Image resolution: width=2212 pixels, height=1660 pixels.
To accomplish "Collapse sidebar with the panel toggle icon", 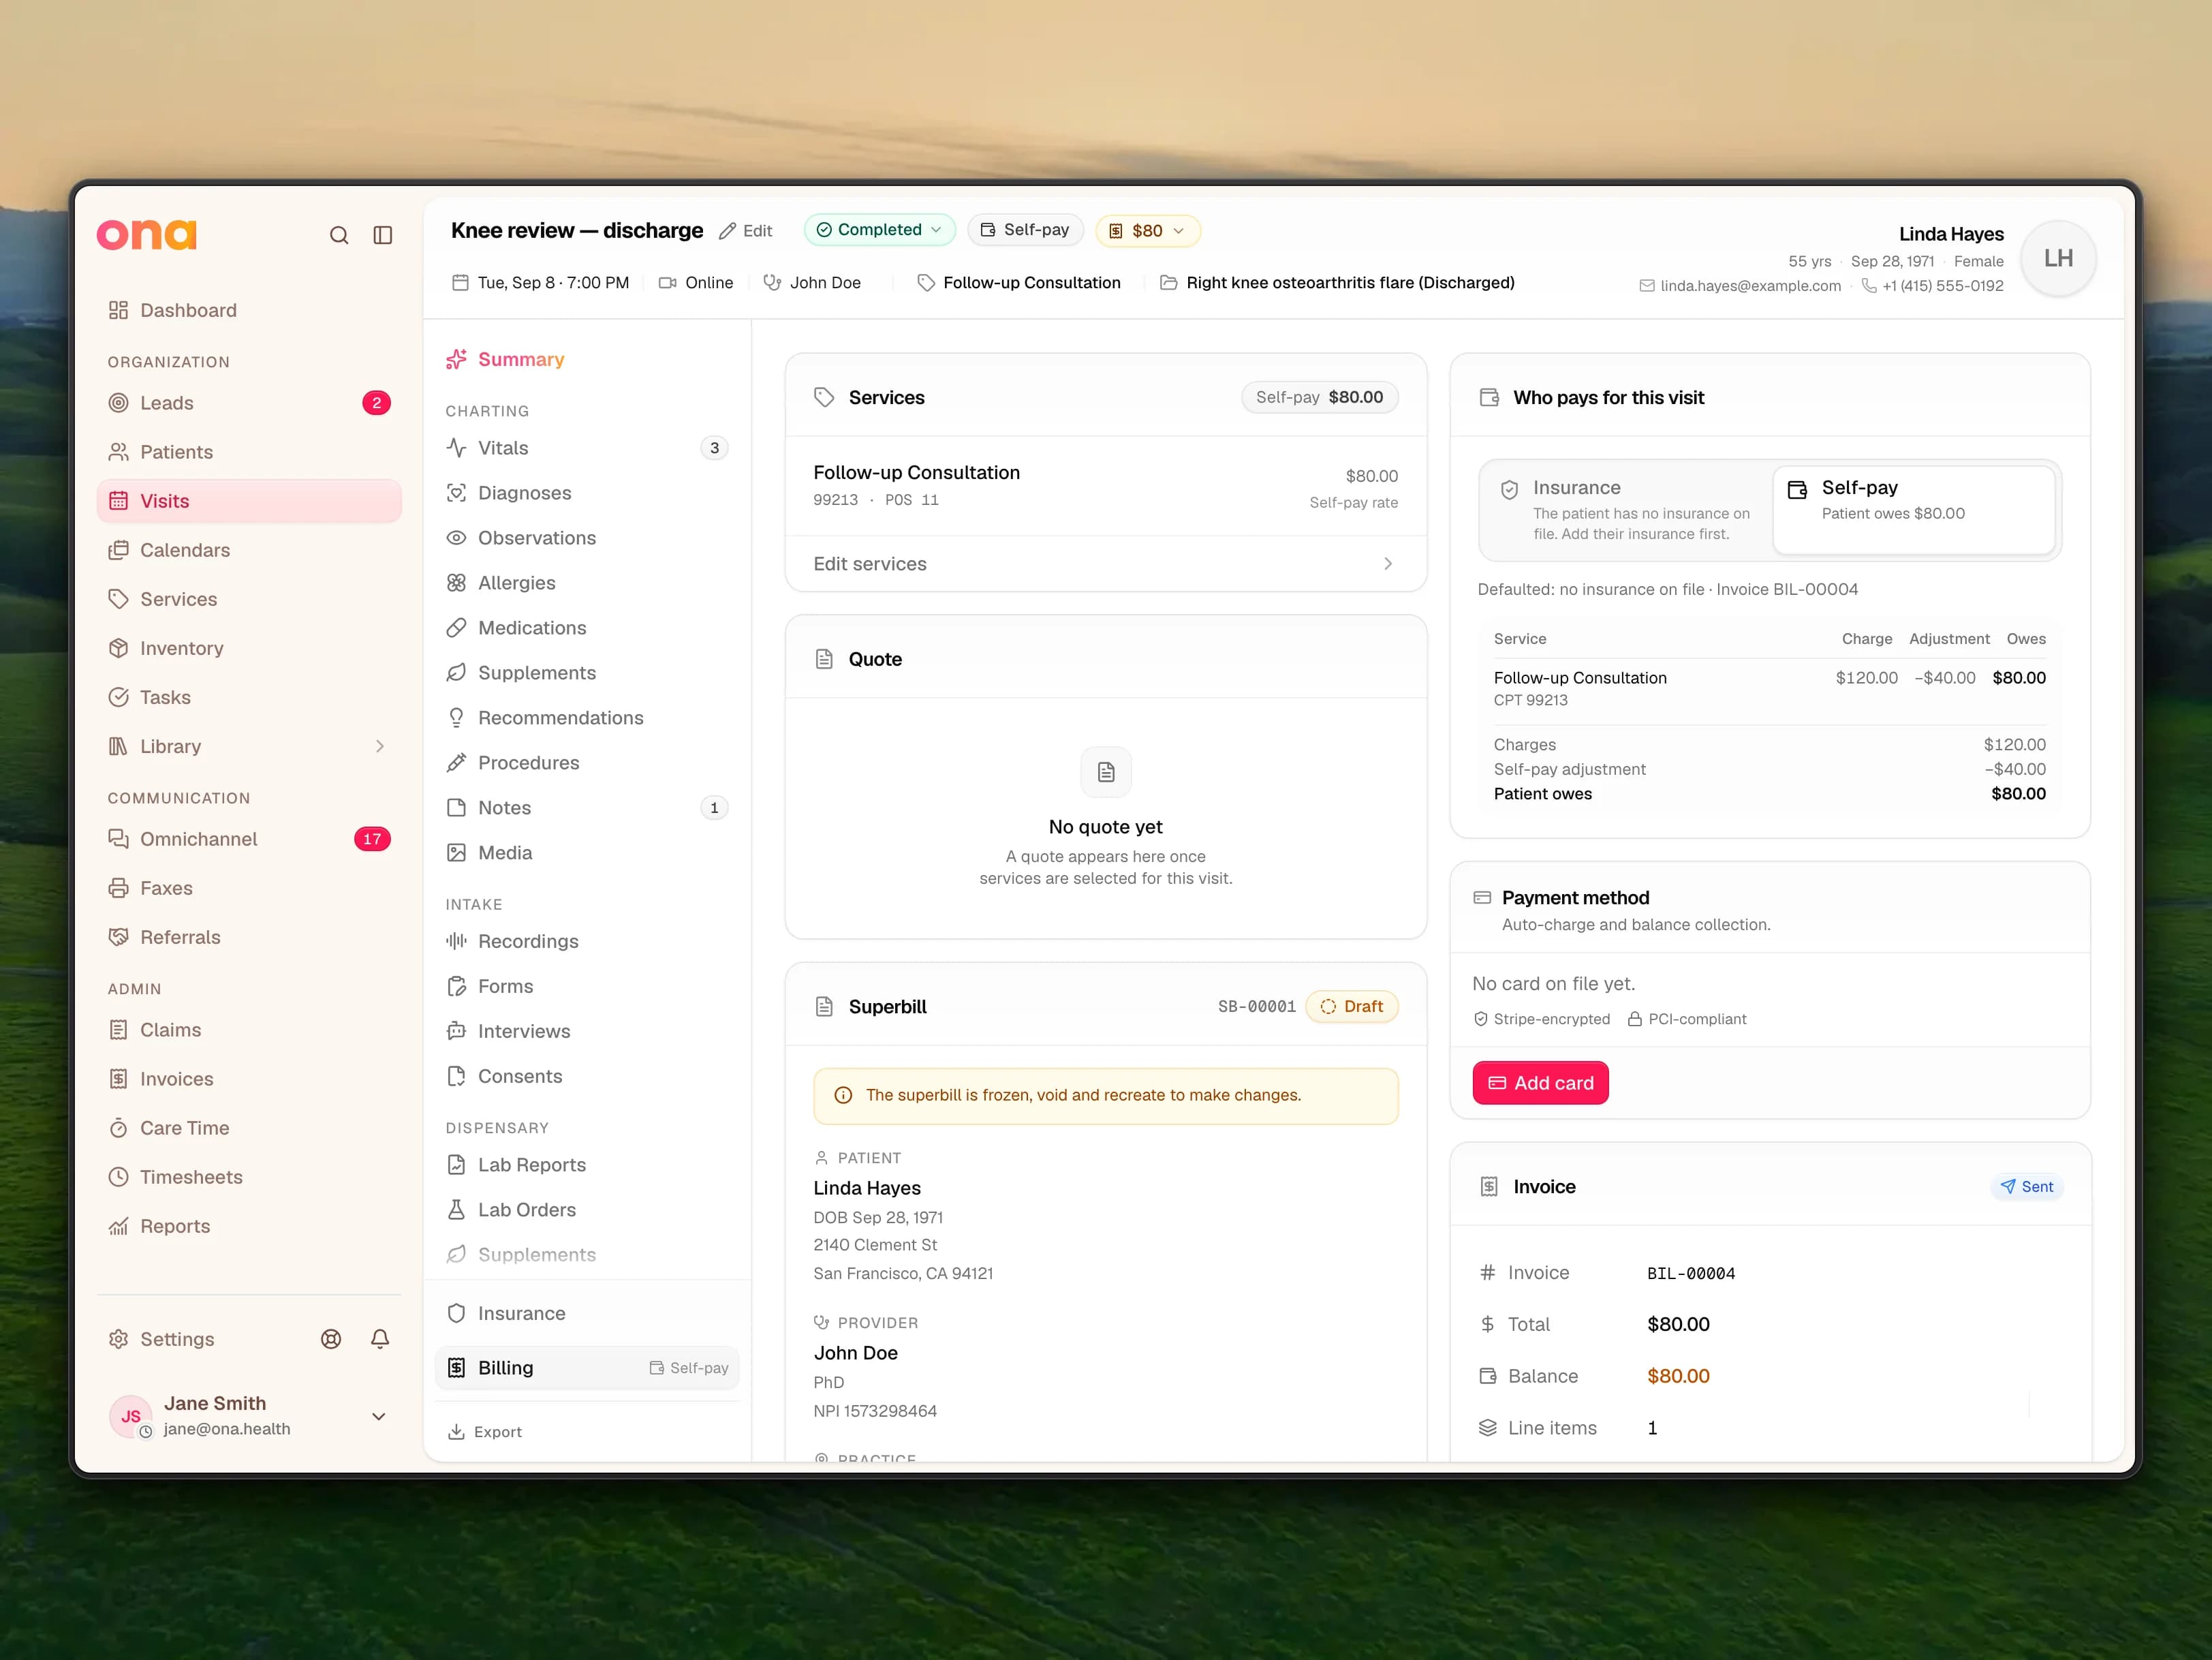I will click(383, 235).
